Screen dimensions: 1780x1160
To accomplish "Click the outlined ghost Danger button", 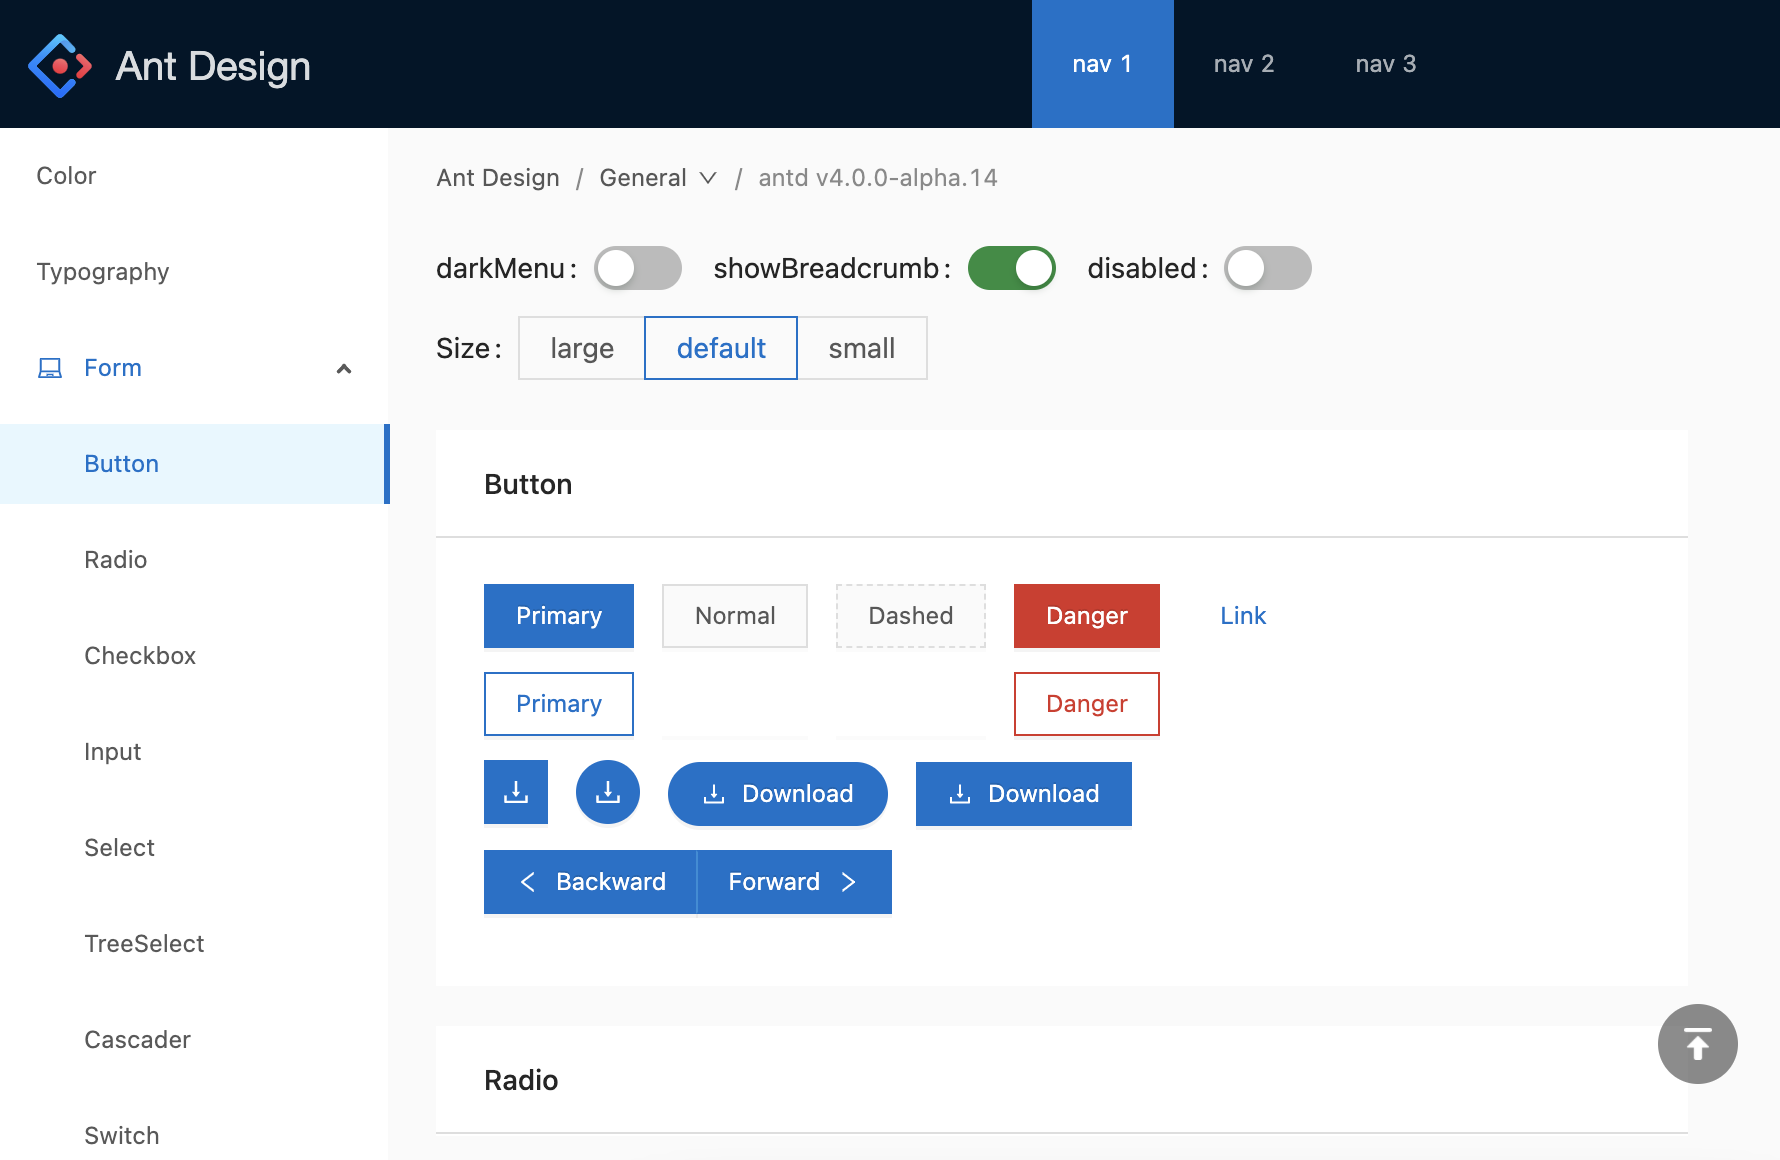I will 1087,704.
